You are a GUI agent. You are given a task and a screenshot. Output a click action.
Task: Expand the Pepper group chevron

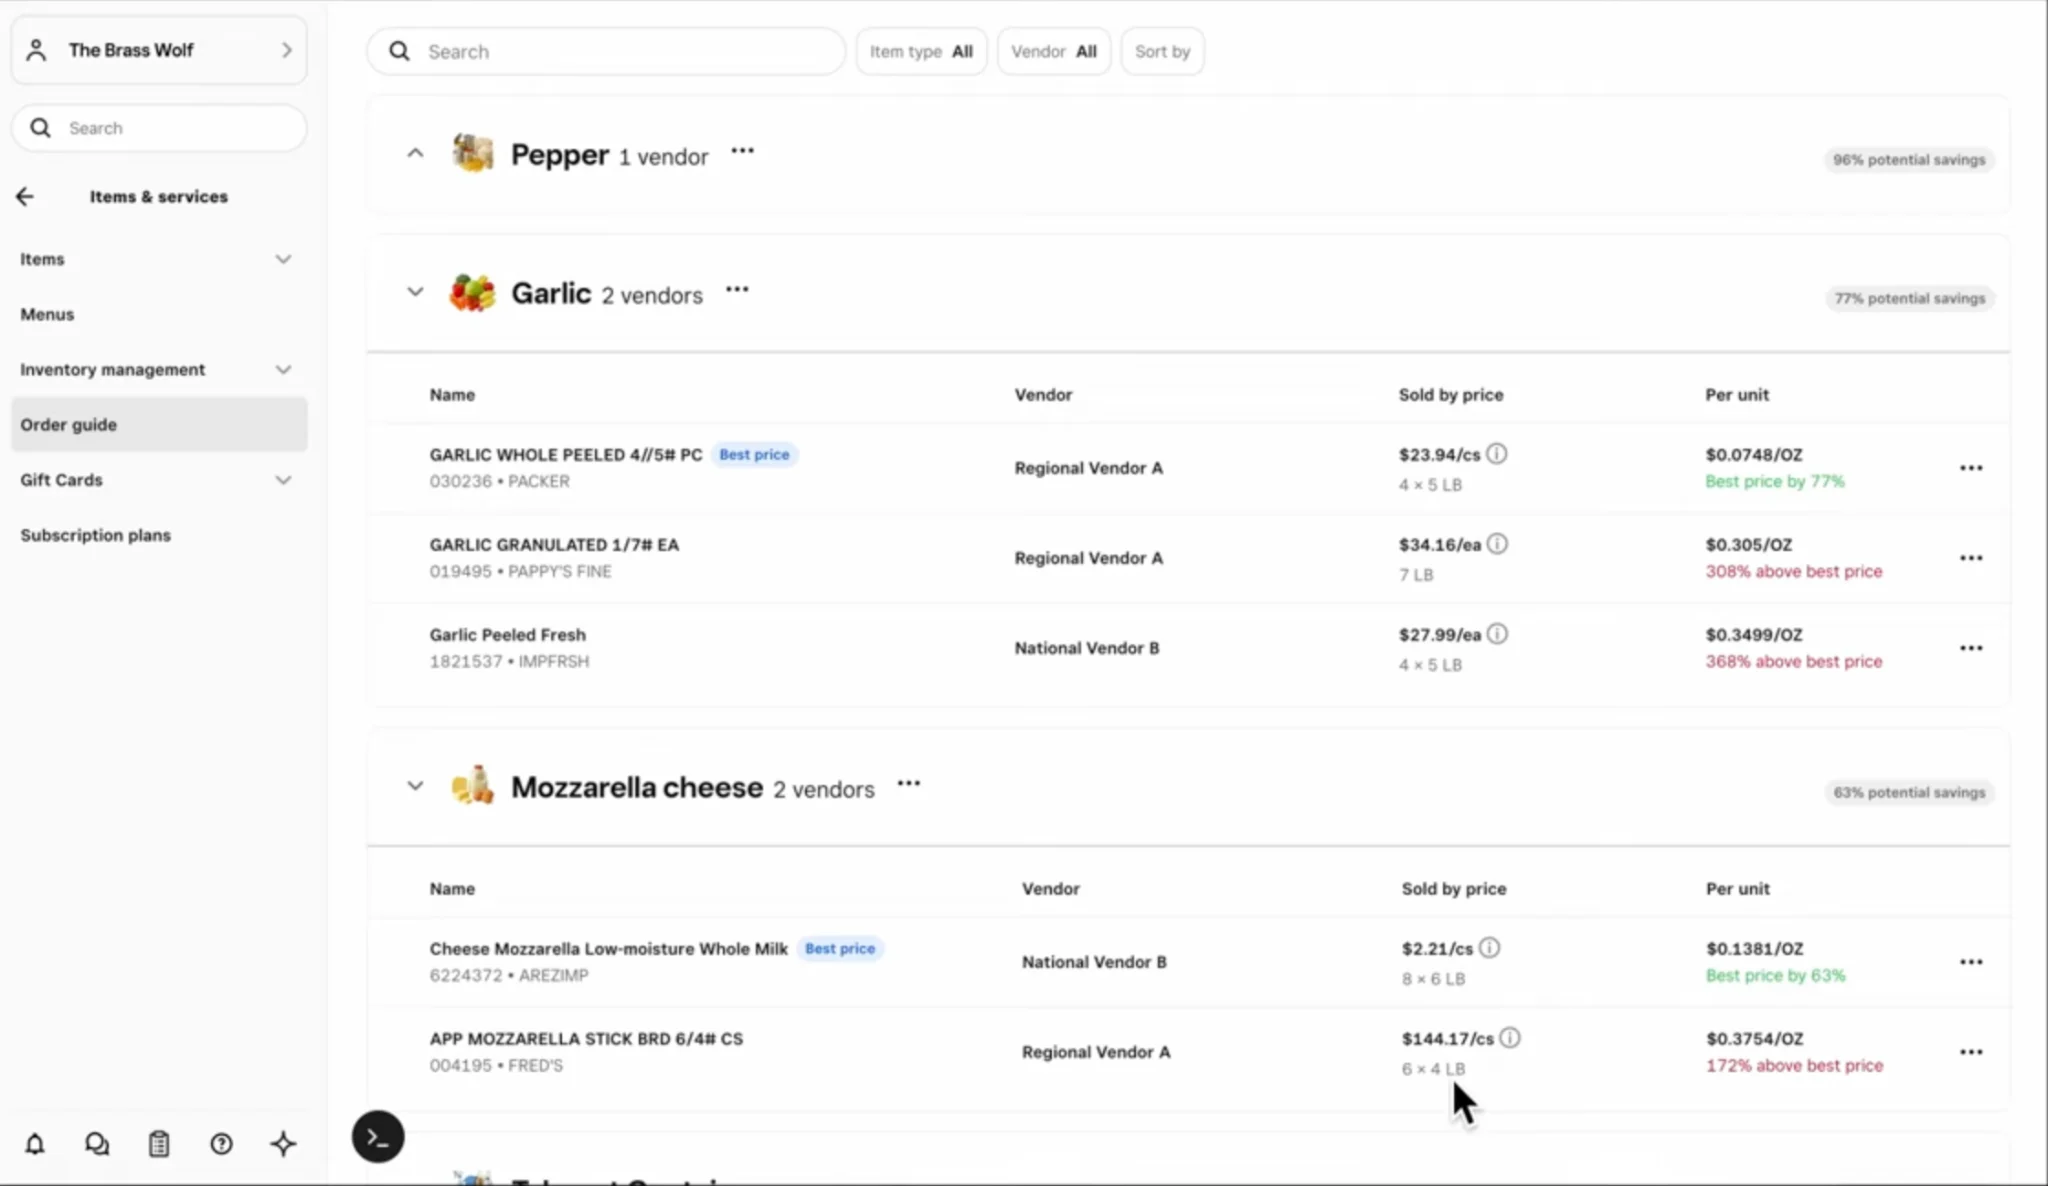coord(415,153)
